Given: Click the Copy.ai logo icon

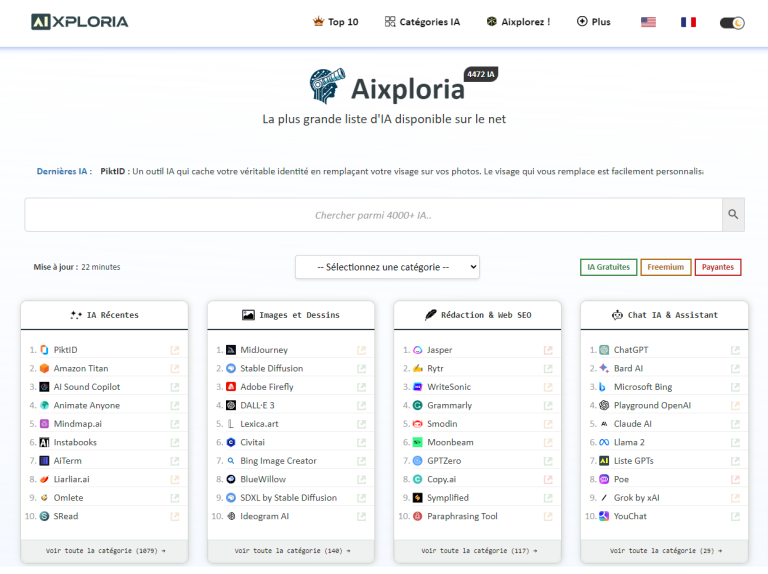Looking at the screenshot, I should click(x=418, y=479).
